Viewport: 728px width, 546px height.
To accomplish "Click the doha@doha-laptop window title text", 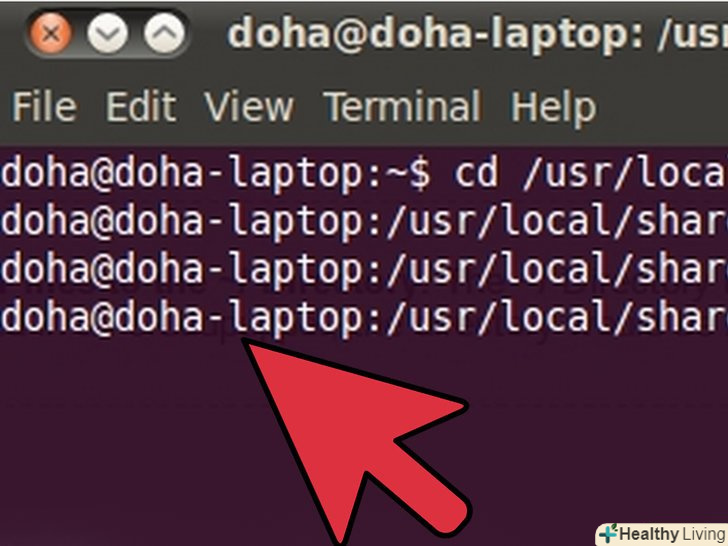I will [477, 34].
